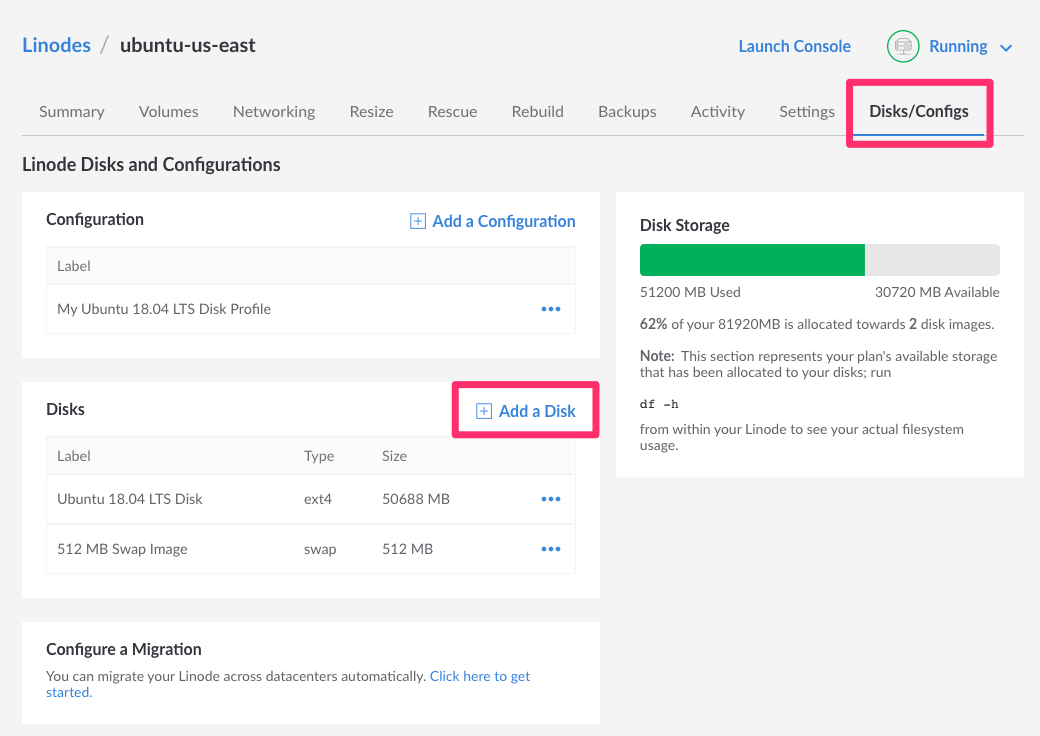Click the green Disk Storage usage bar
1040x736 pixels.
[x=752, y=259]
